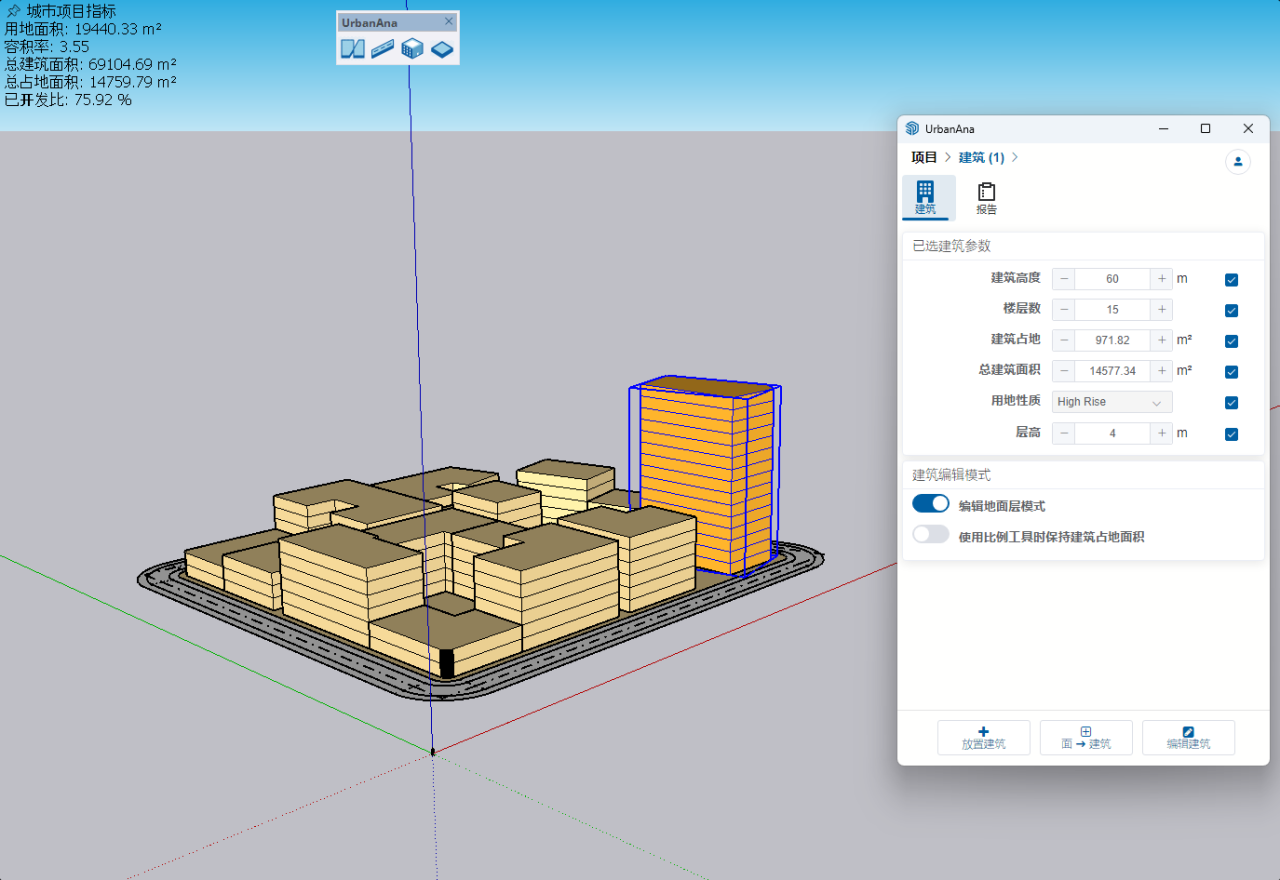The height and width of the screenshot is (880, 1280).
Task: Open the 用地性质 High Rise dropdown
Action: click(1112, 402)
